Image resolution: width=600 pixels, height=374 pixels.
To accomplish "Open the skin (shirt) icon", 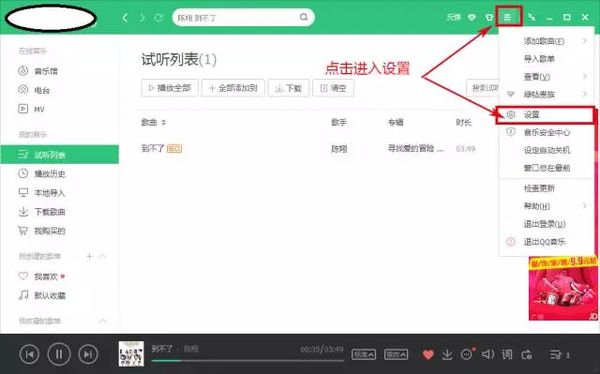I will click(489, 18).
